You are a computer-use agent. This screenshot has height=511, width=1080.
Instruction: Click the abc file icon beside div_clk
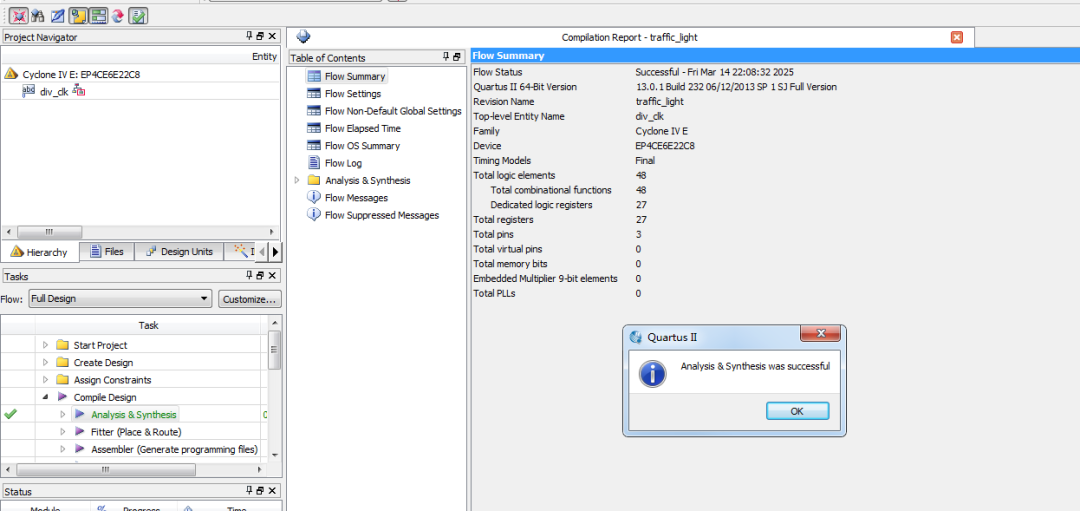point(29,91)
